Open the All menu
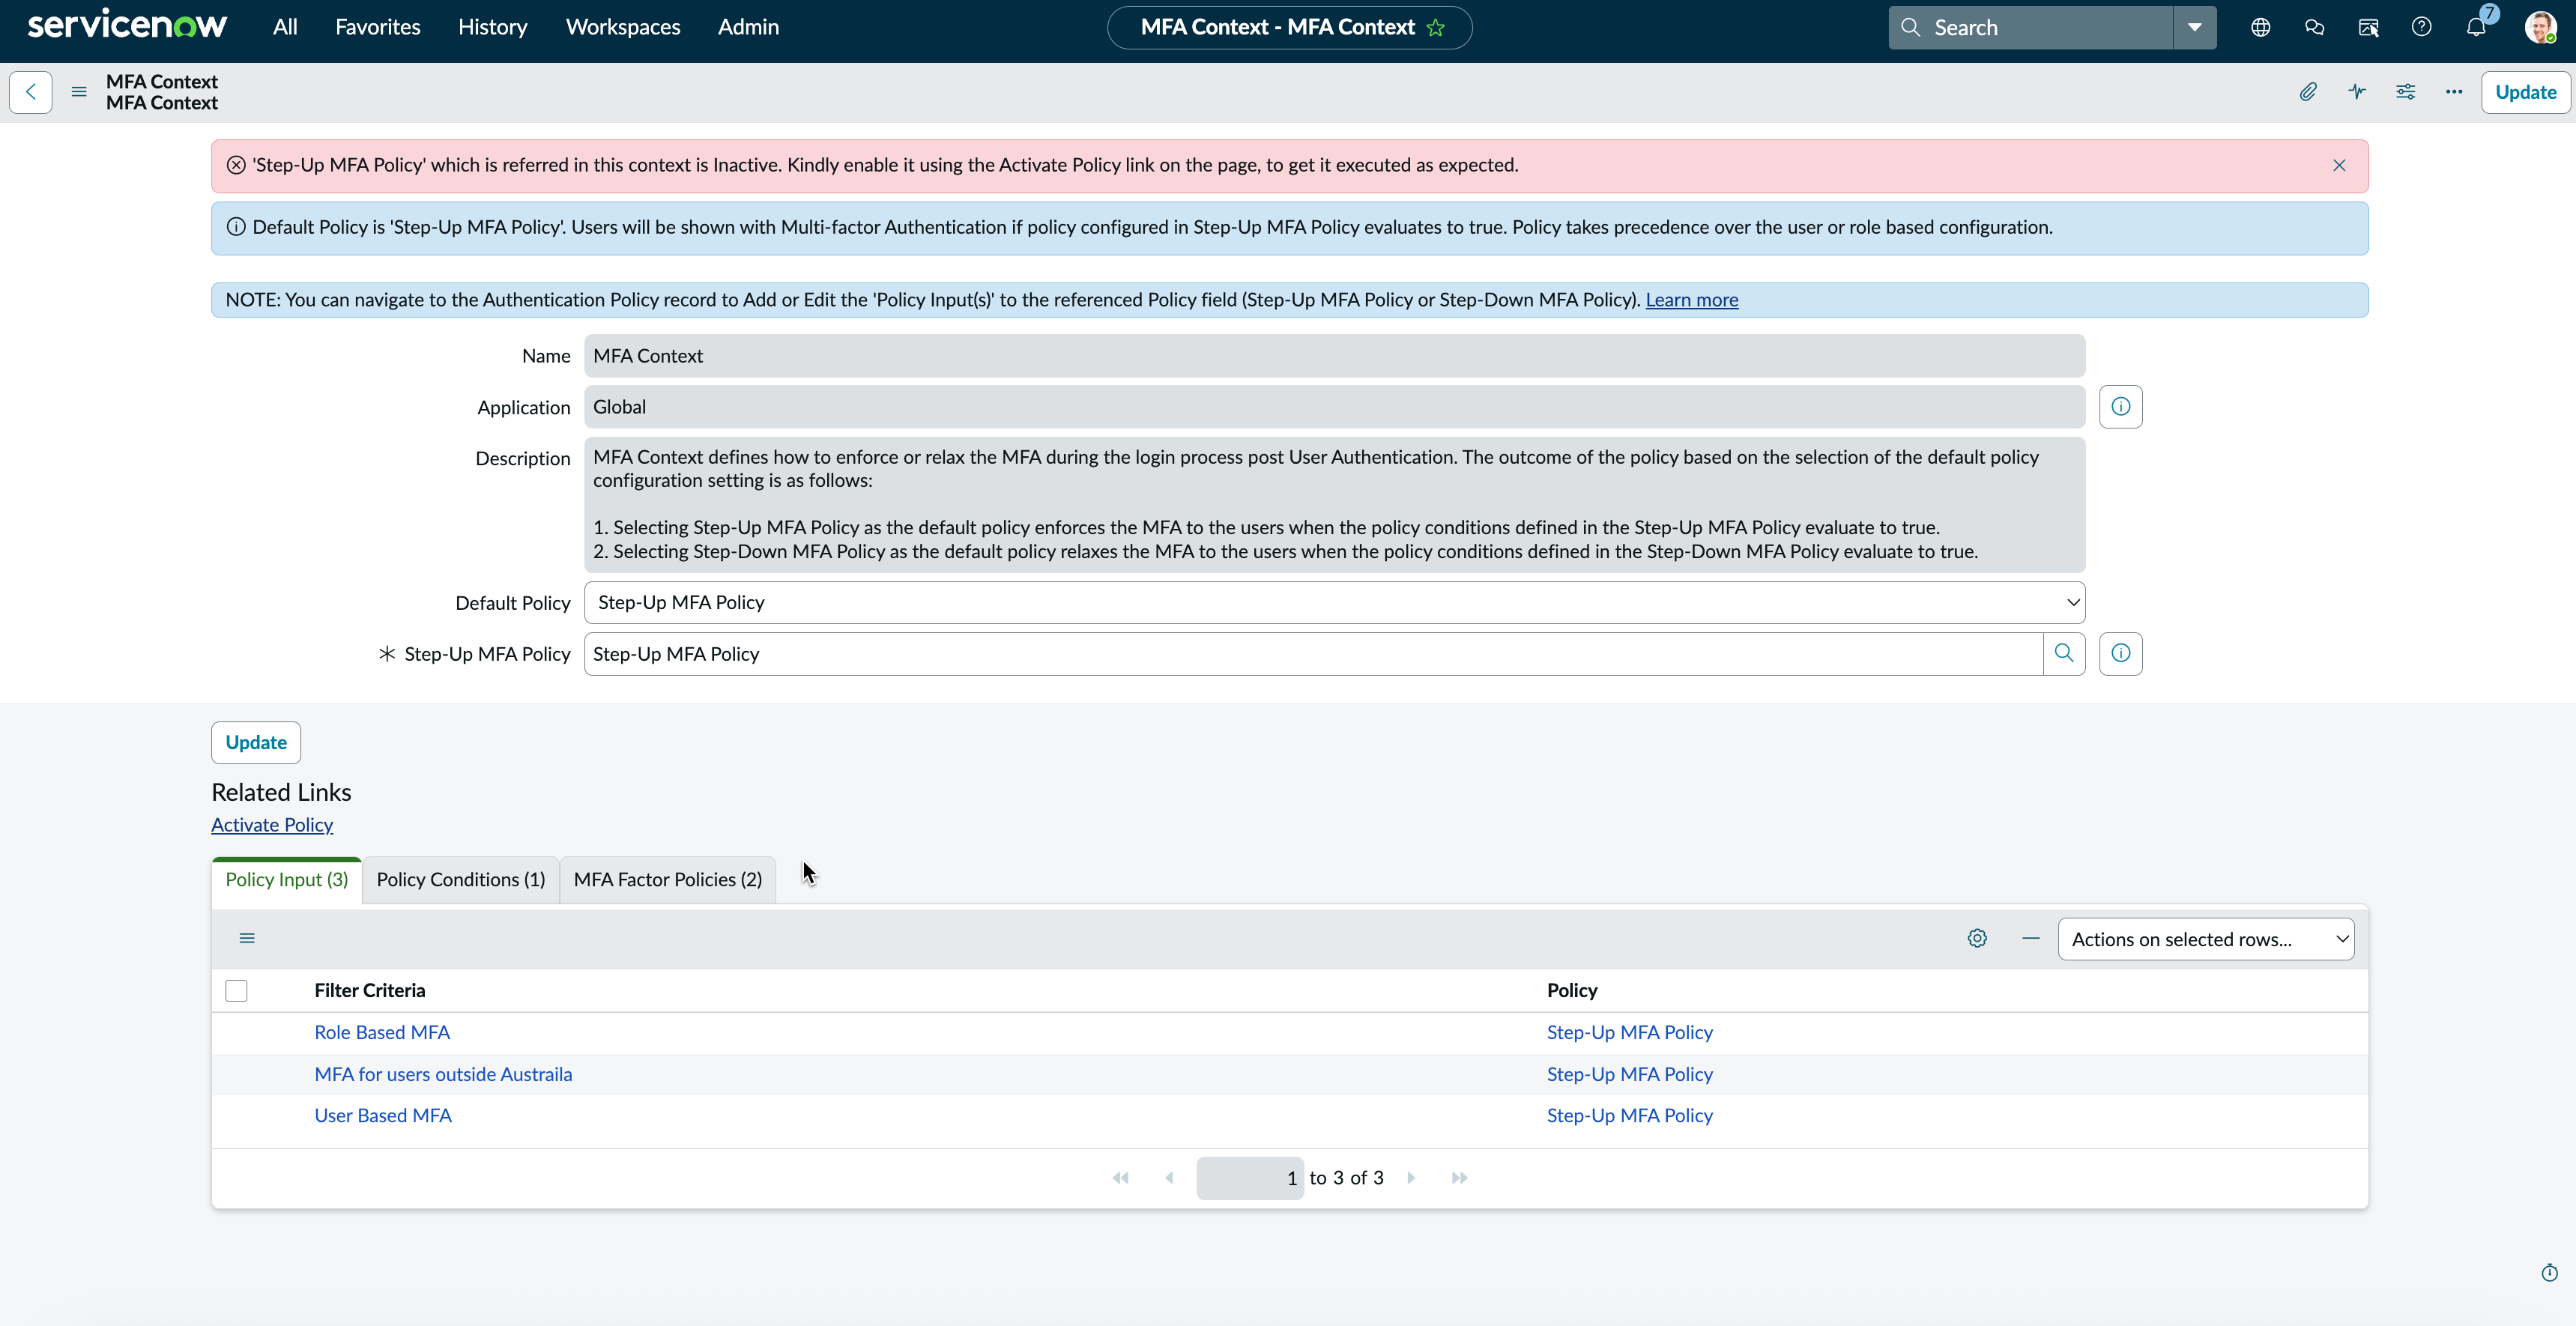The width and height of the screenshot is (2576, 1326). click(x=285, y=27)
